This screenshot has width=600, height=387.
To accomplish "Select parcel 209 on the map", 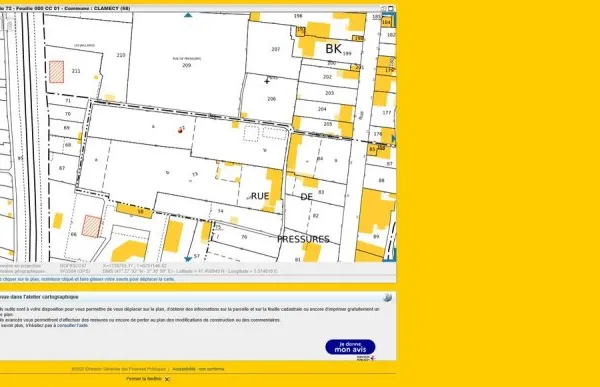I will [x=186, y=65].
